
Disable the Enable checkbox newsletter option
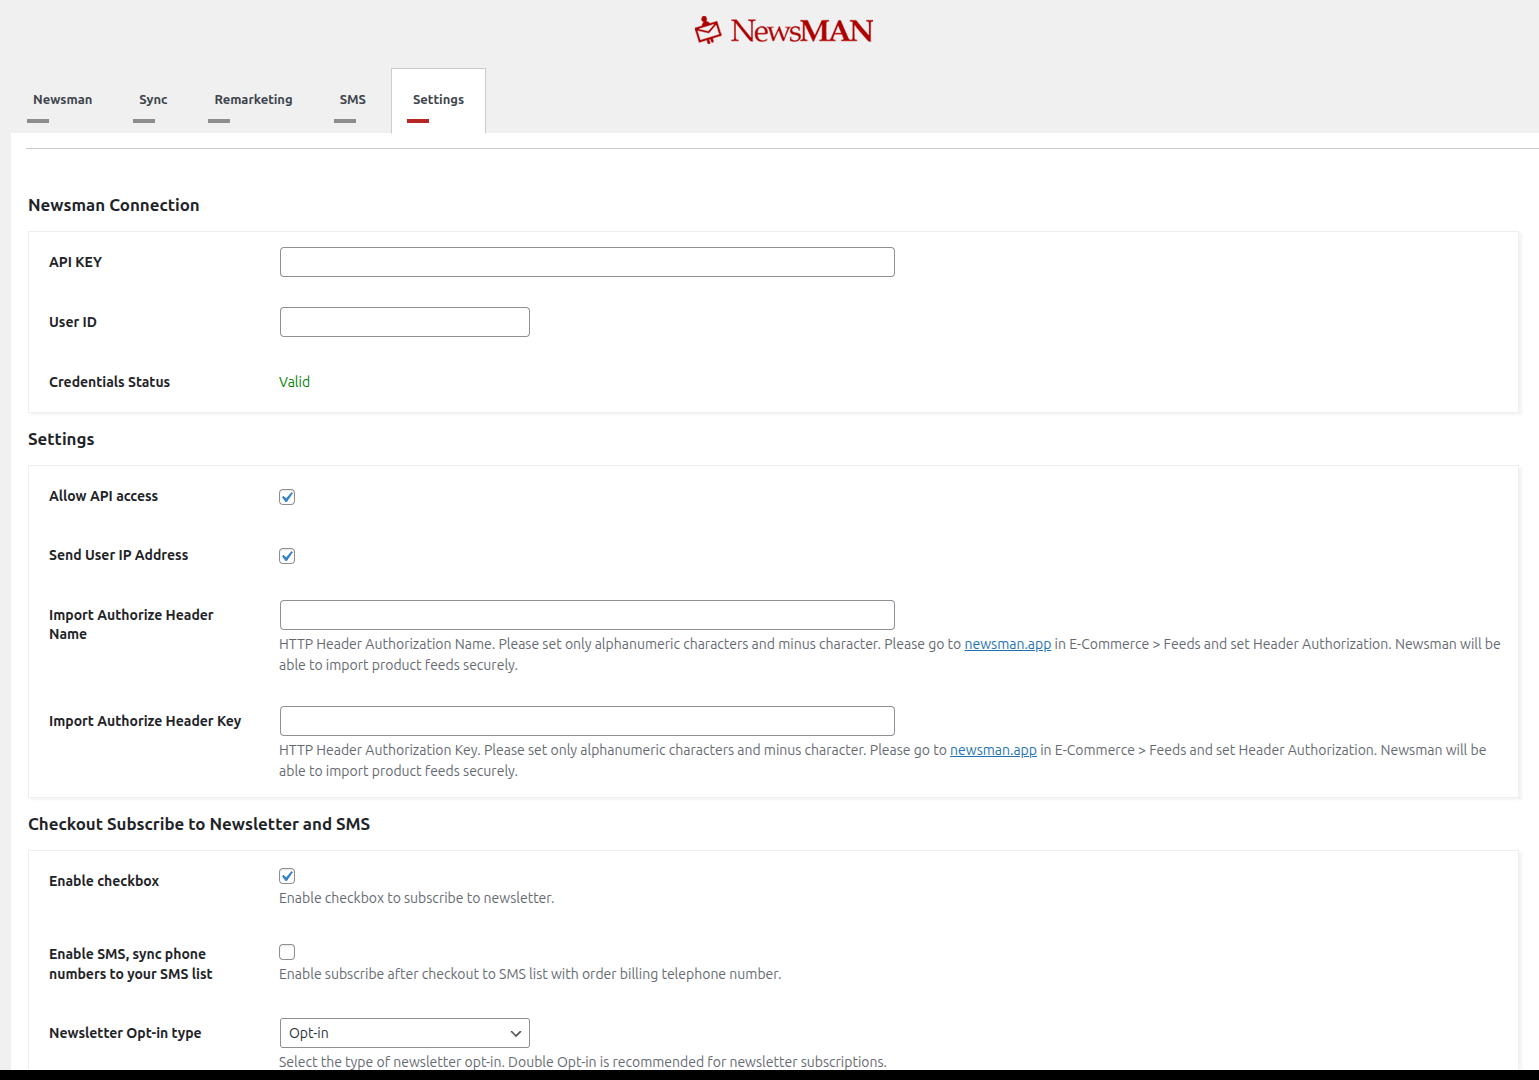[x=287, y=876]
